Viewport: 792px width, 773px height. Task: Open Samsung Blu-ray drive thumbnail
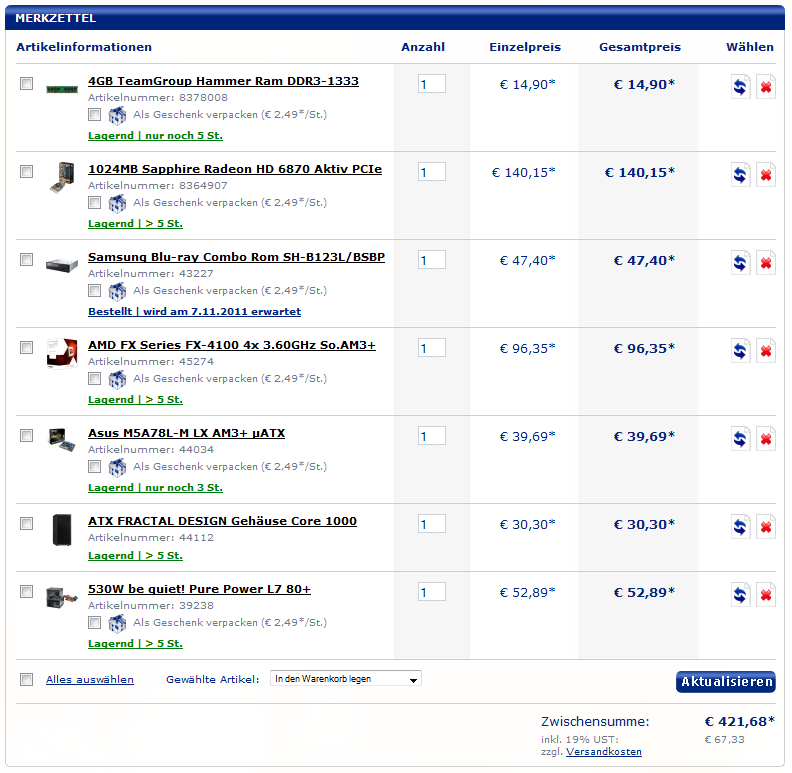point(62,265)
